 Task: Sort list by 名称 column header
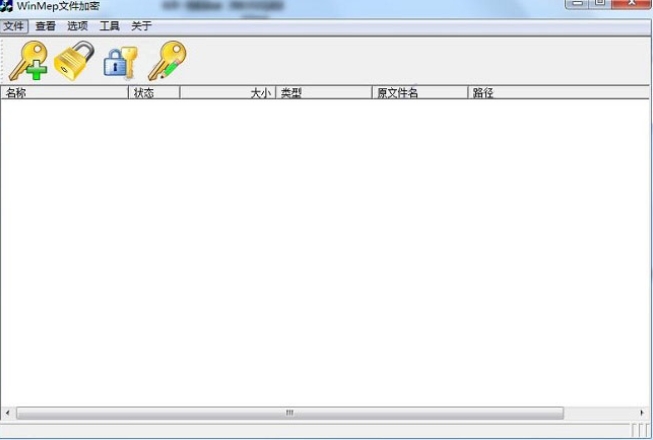pyautogui.click(x=64, y=93)
